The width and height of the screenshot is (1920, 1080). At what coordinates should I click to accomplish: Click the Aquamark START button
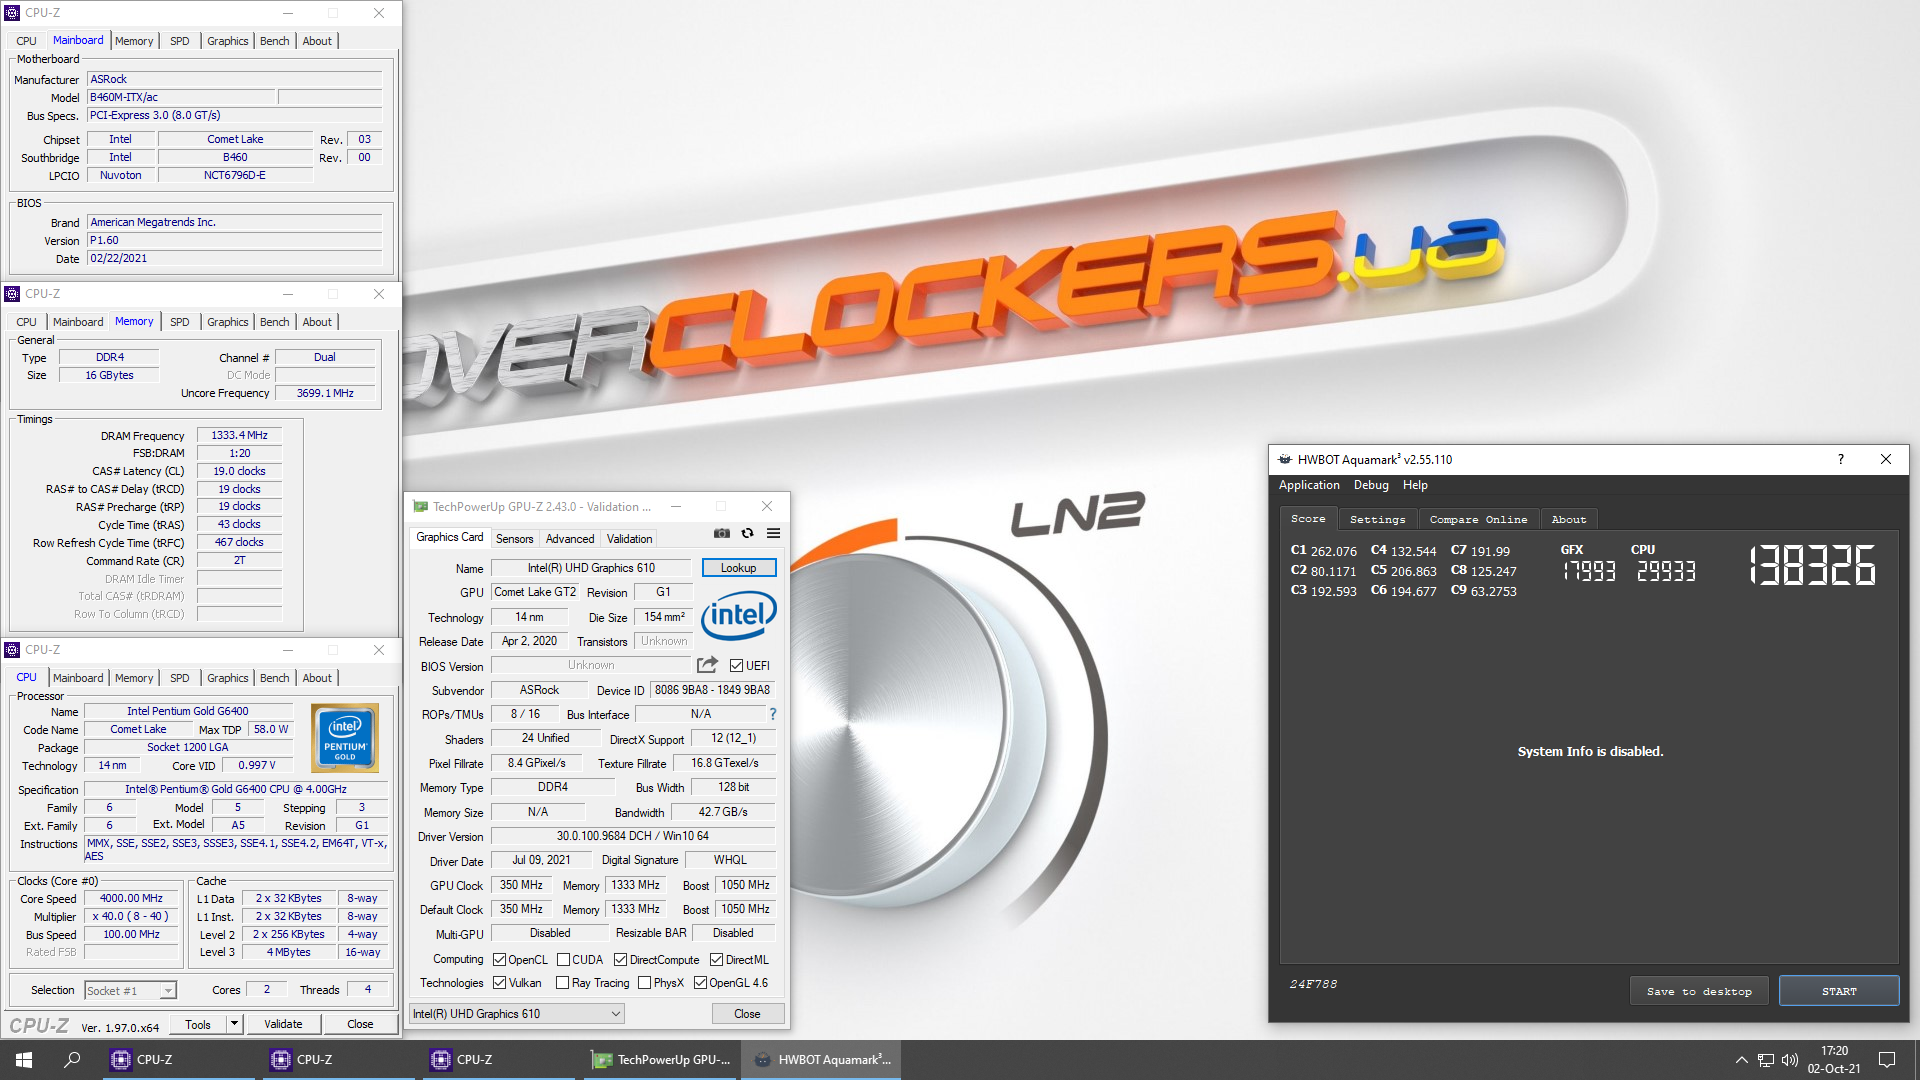point(1839,991)
